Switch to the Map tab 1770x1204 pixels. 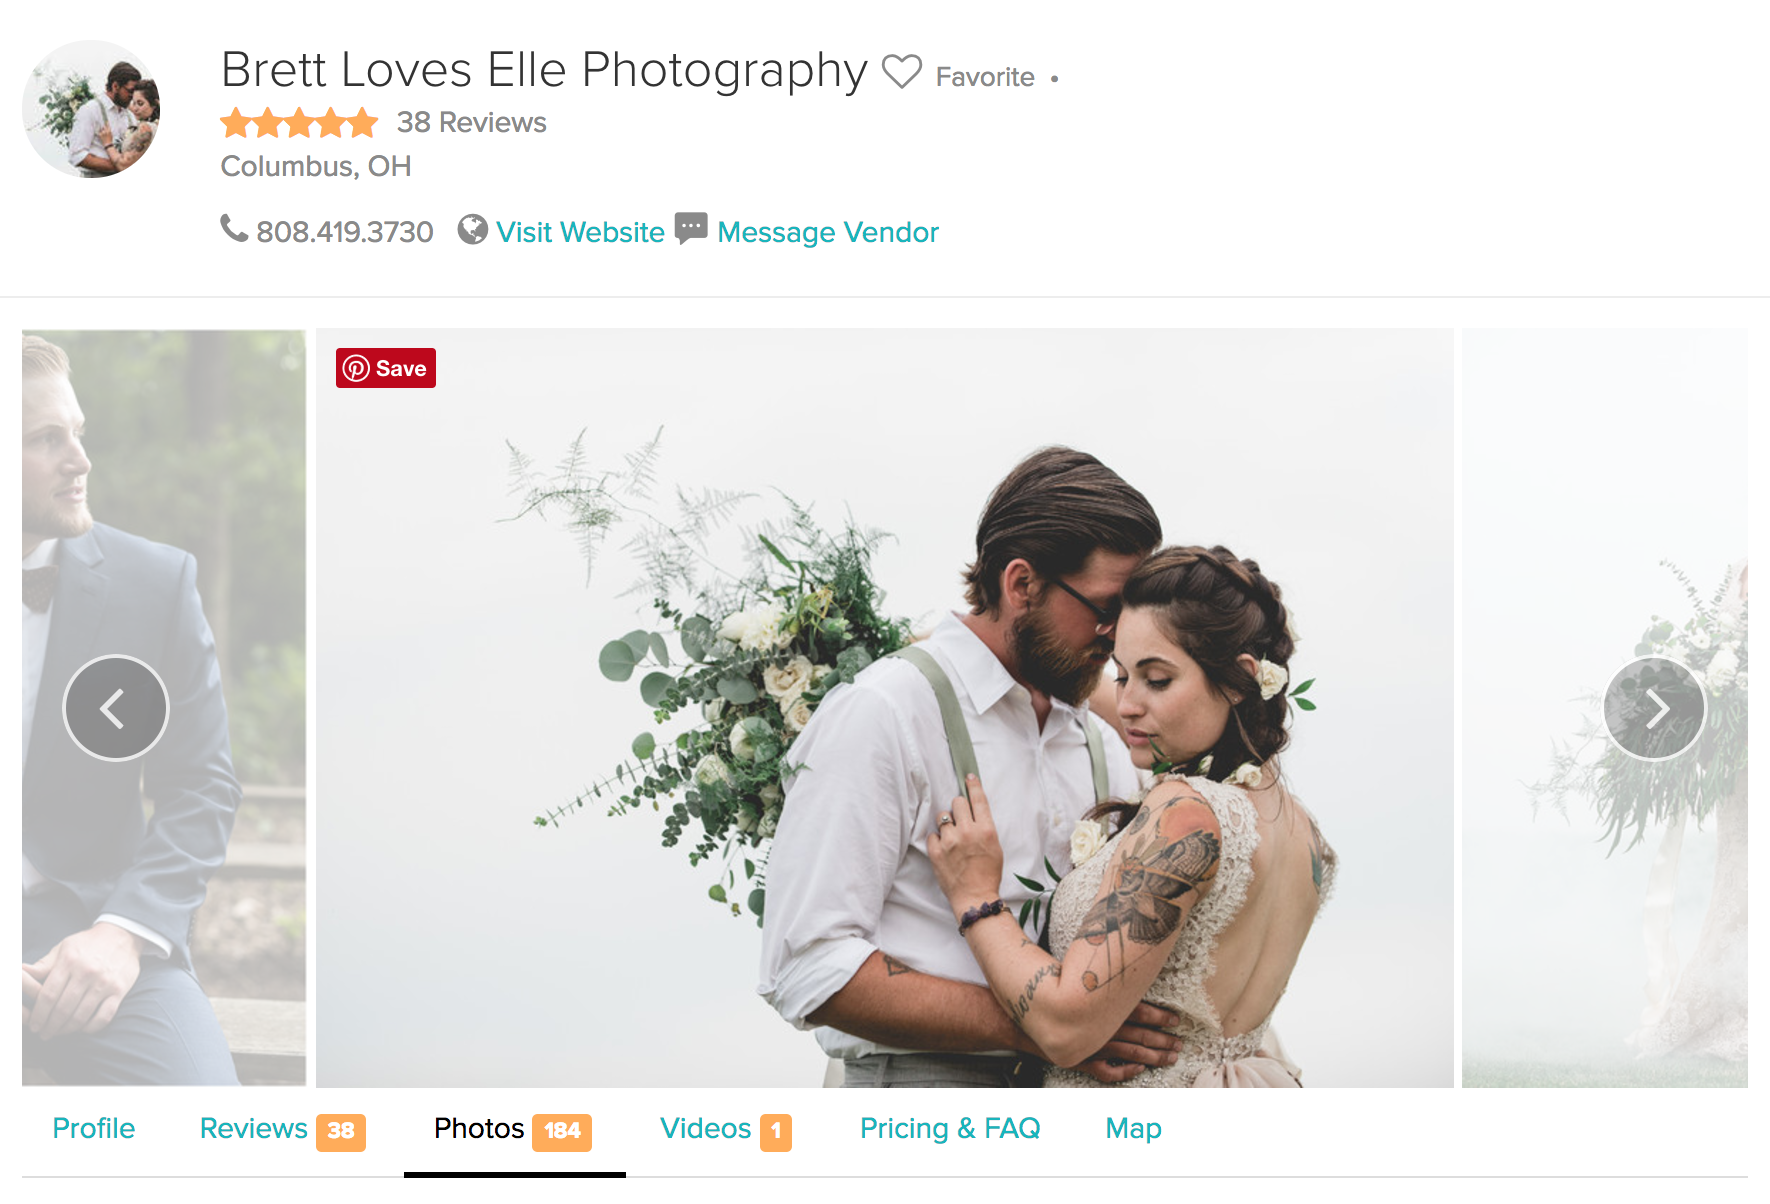tap(1133, 1128)
